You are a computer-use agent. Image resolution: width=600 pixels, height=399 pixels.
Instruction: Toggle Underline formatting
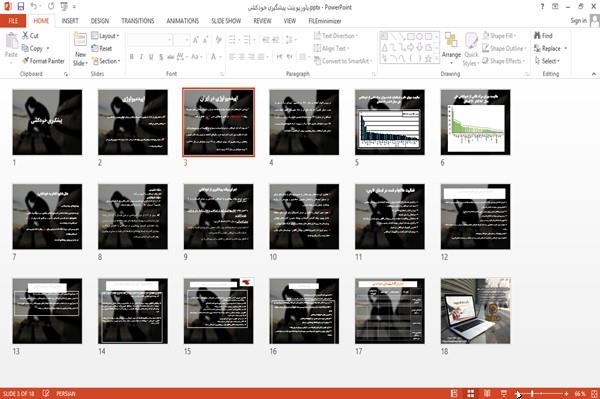click(151, 57)
